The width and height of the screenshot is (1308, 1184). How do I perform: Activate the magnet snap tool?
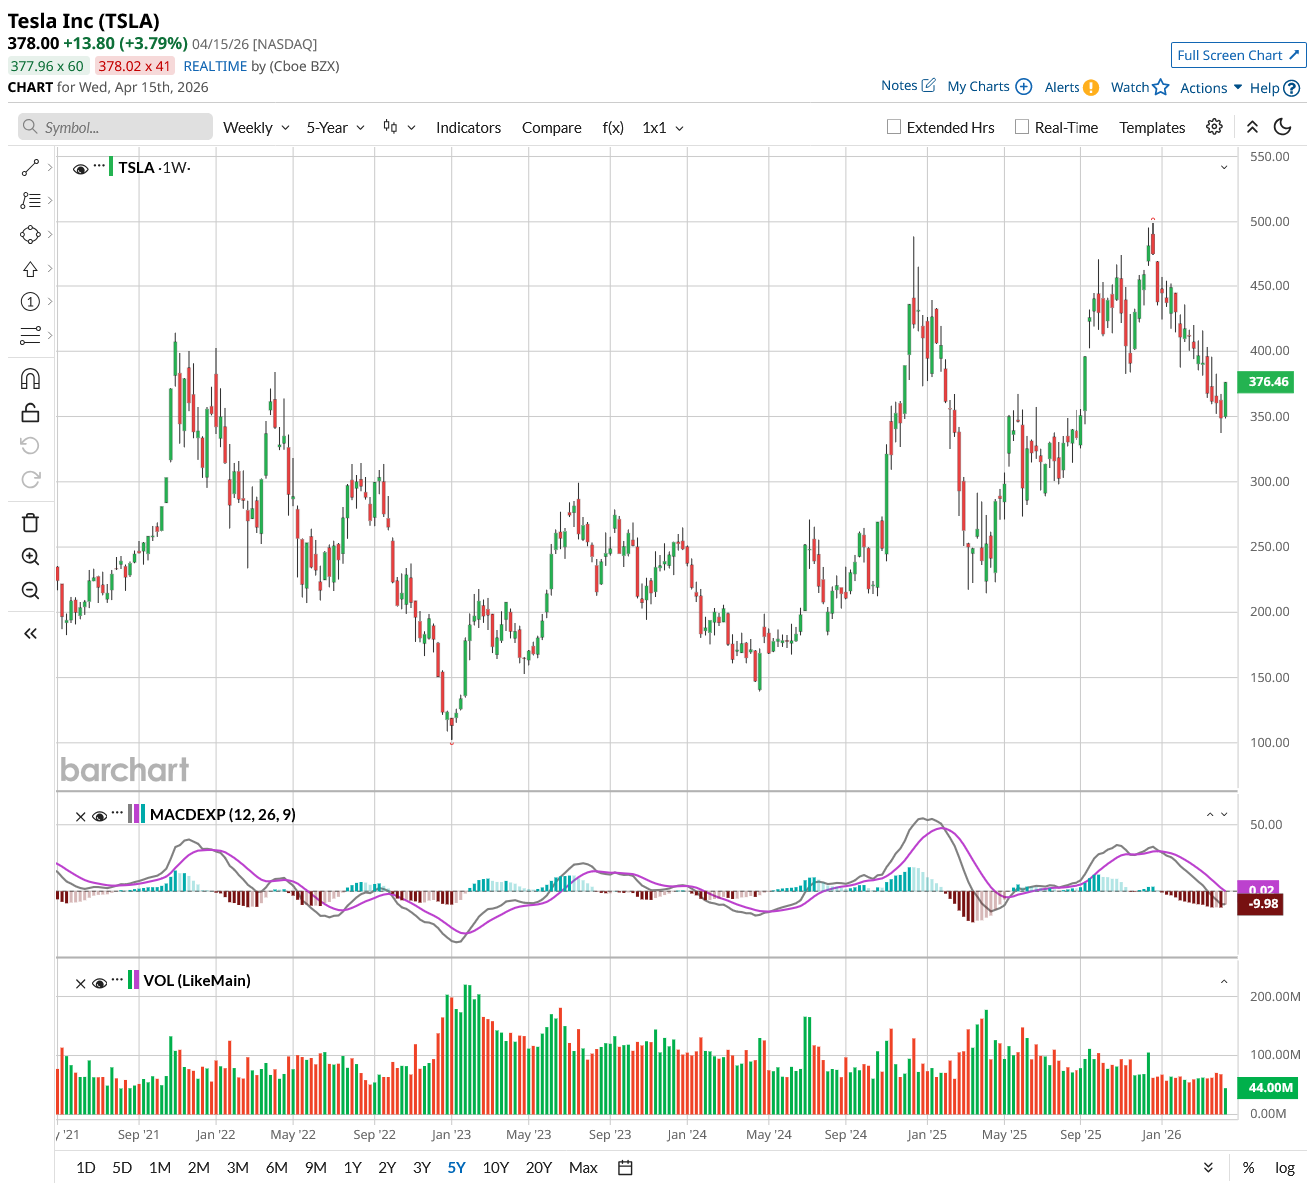[30, 379]
